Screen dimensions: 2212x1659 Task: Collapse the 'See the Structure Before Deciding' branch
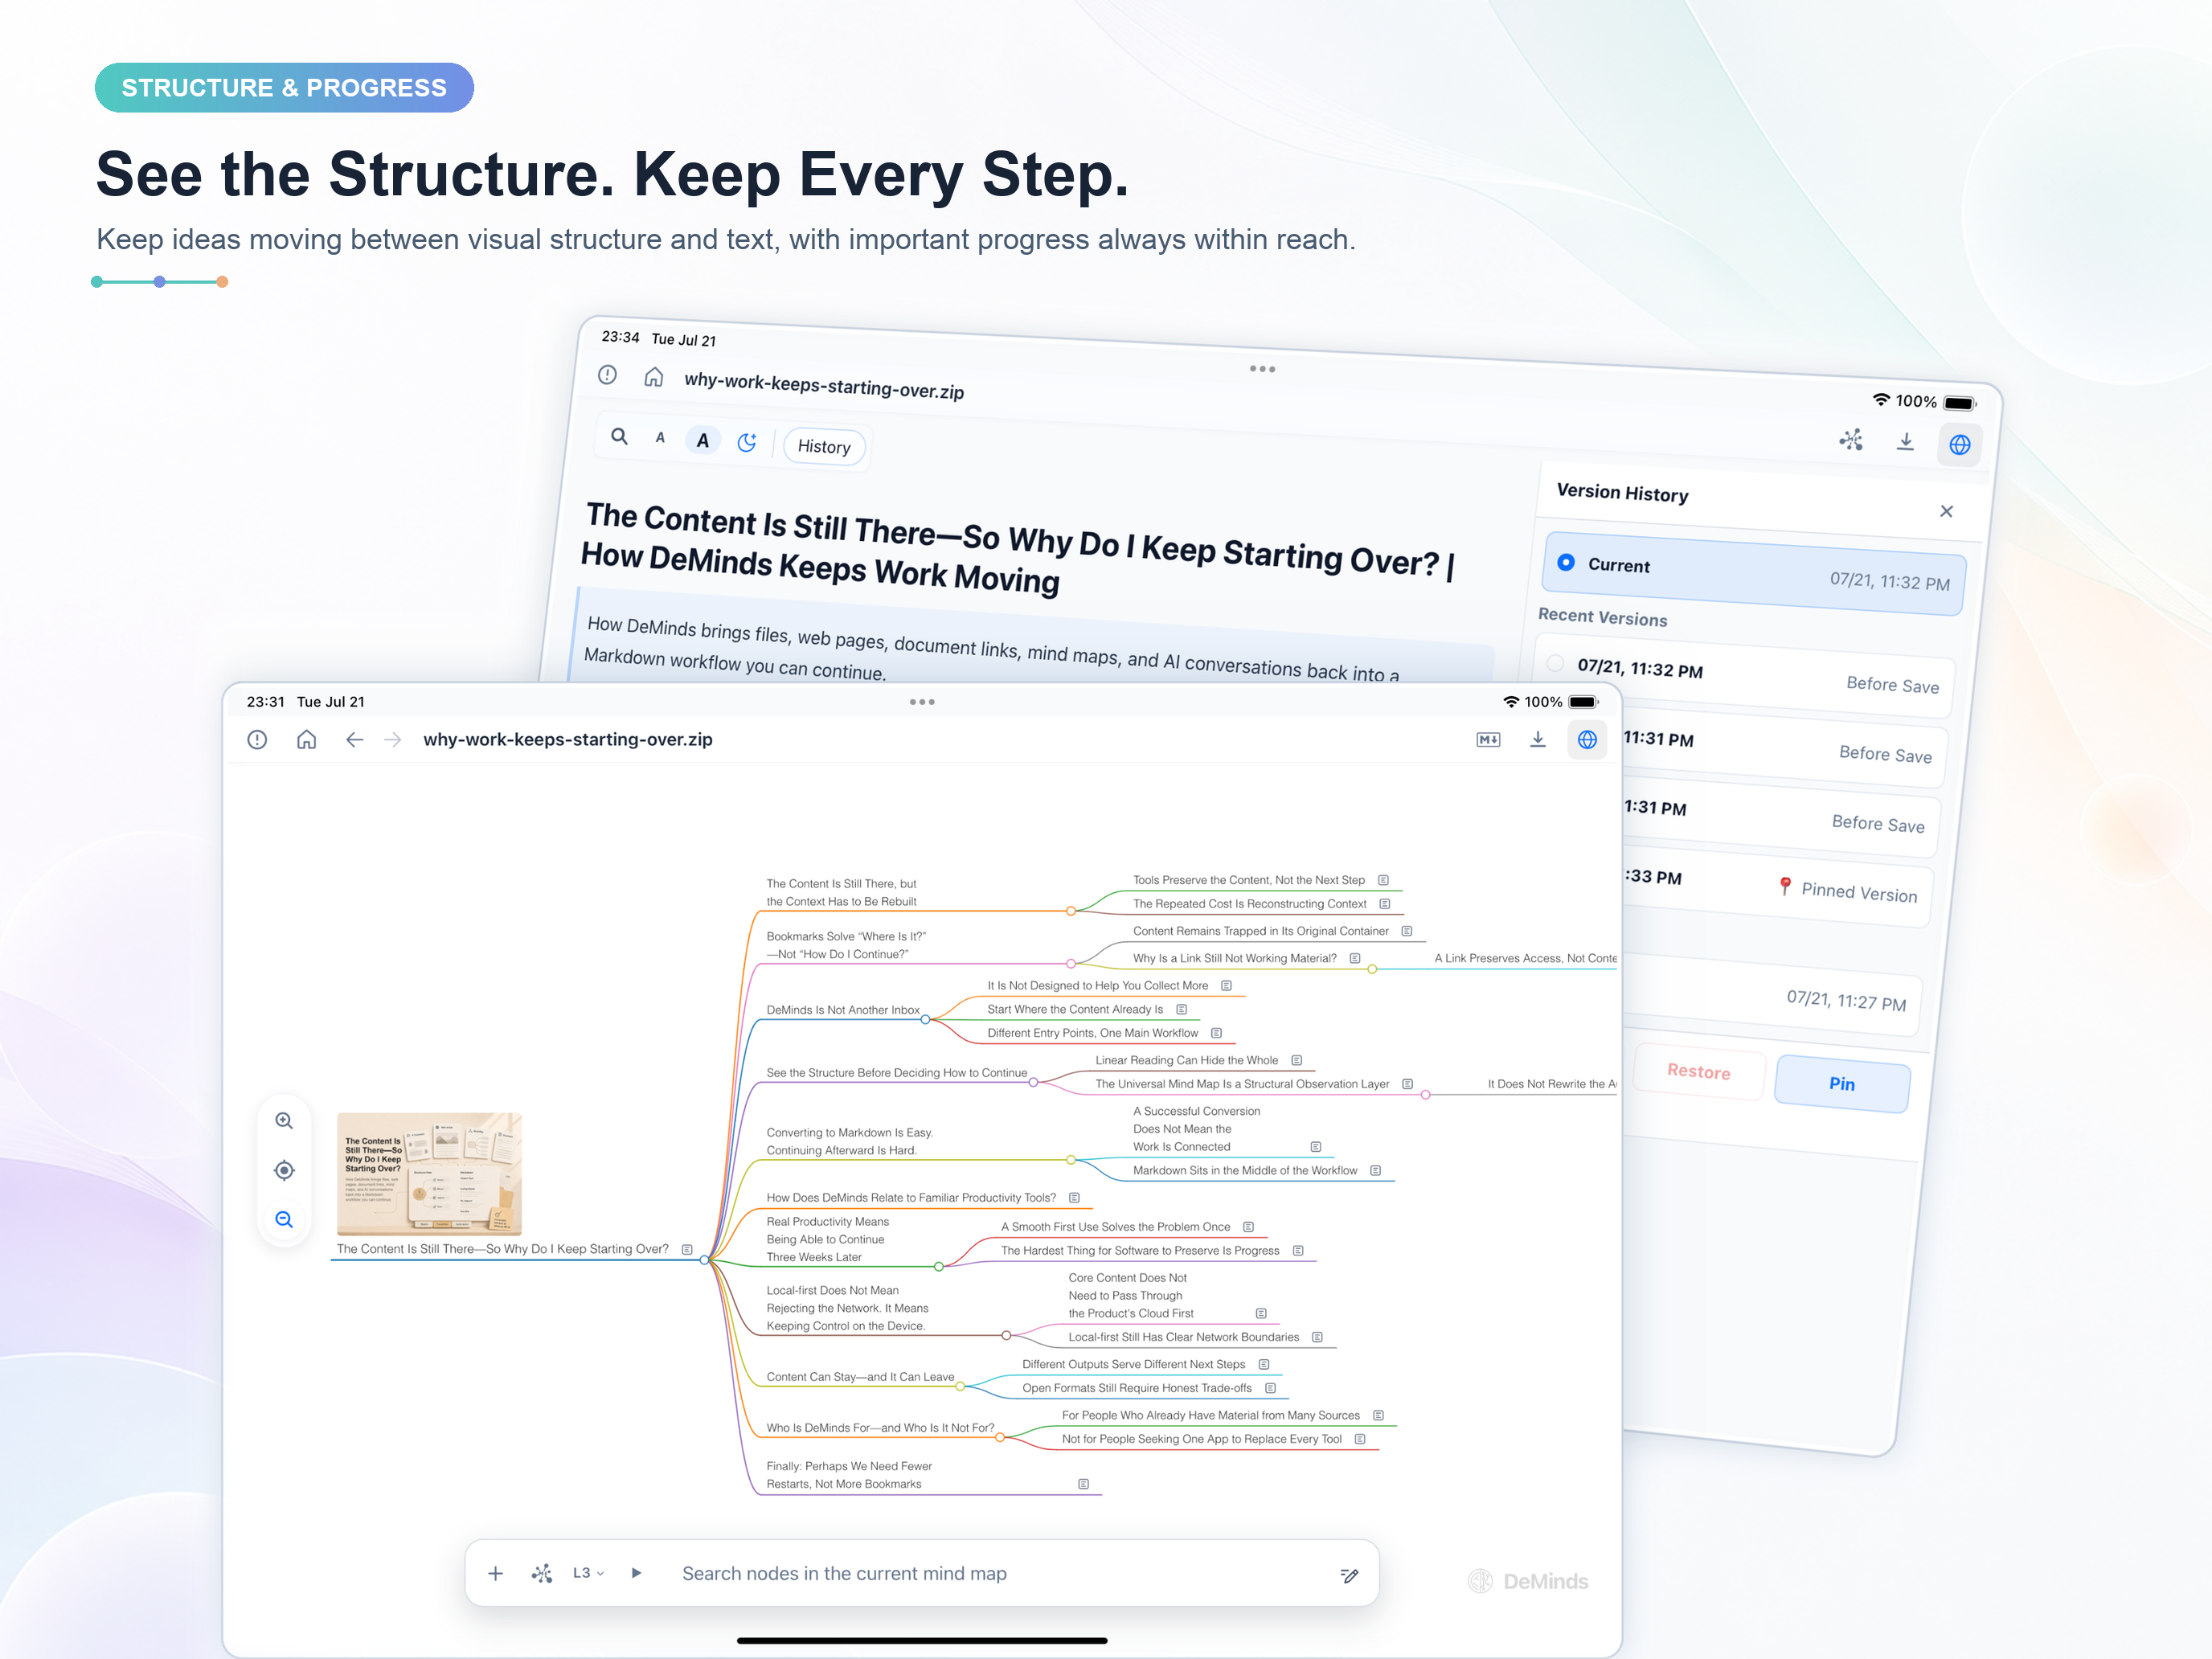pos(1033,1083)
